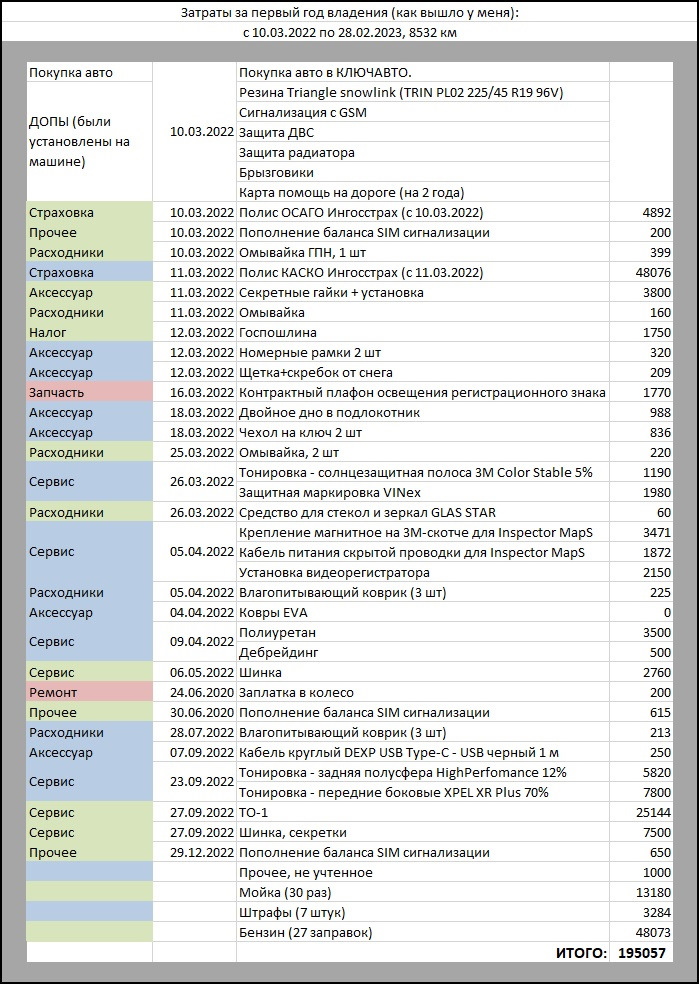Select 'Омывайка ГПН, 1 шт' cell
699x984 pixels.
(x=423, y=252)
